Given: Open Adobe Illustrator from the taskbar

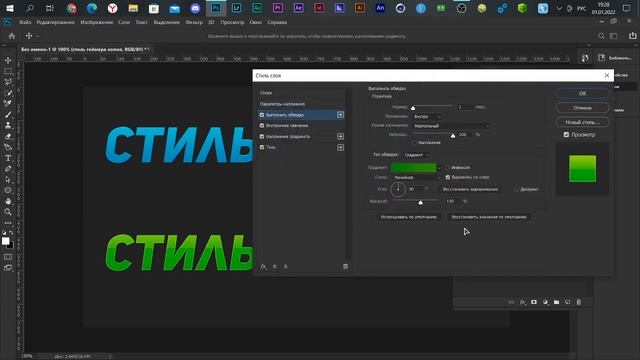Looking at the screenshot, I should tap(360, 8).
